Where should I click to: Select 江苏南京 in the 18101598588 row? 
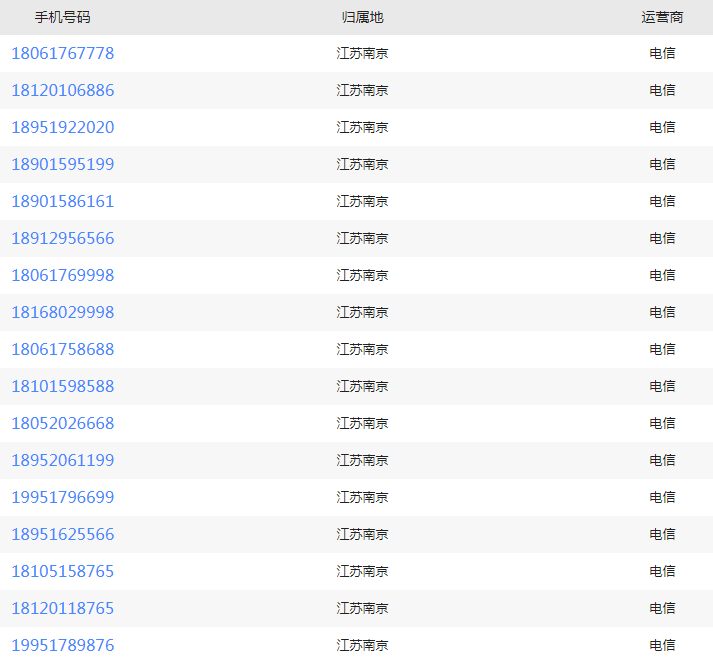(x=362, y=387)
